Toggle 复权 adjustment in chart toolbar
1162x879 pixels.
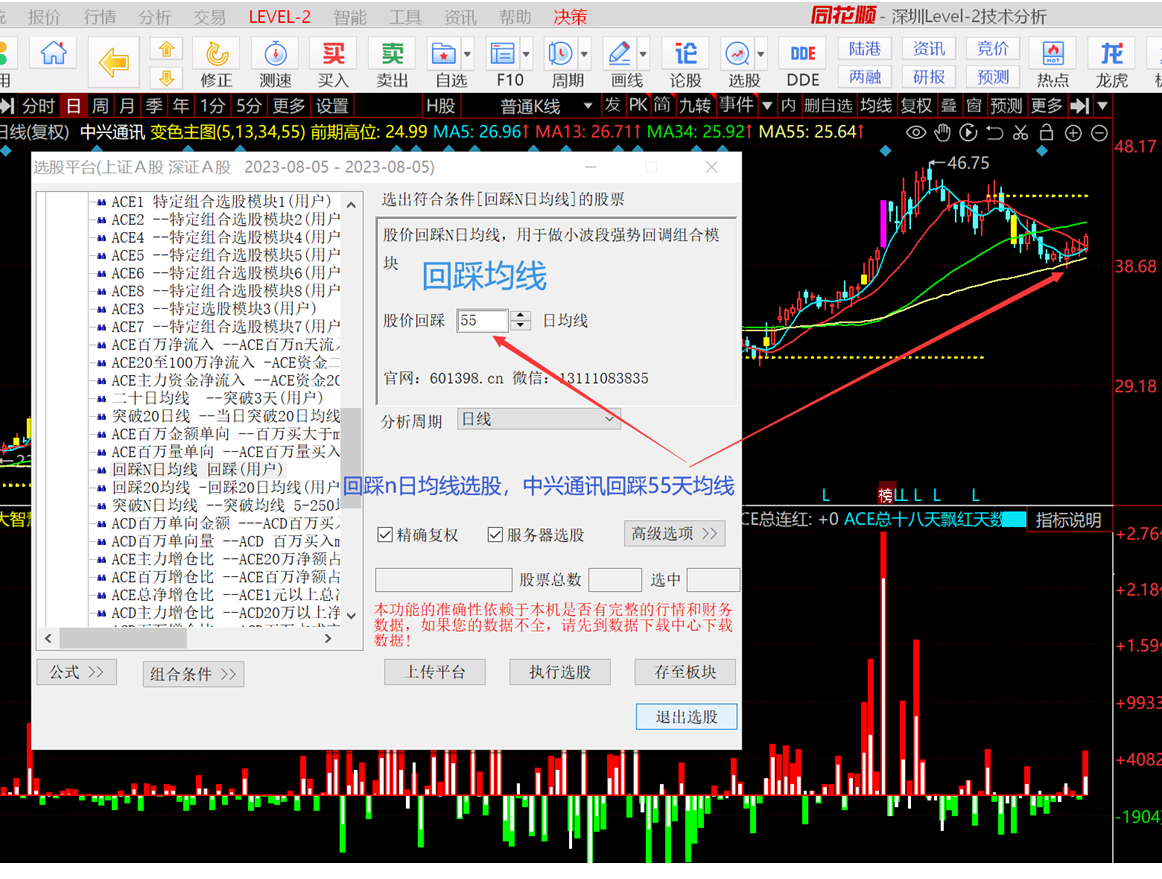click(916, 106)
